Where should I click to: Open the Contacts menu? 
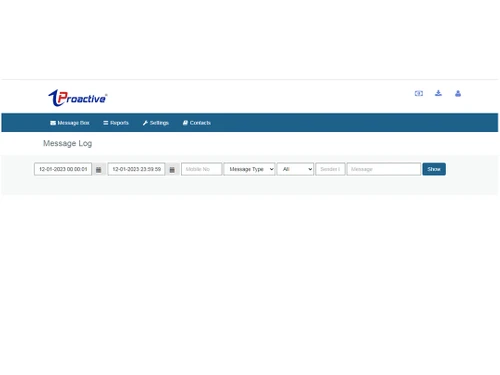pyautogui.click(x=197, y=123)
